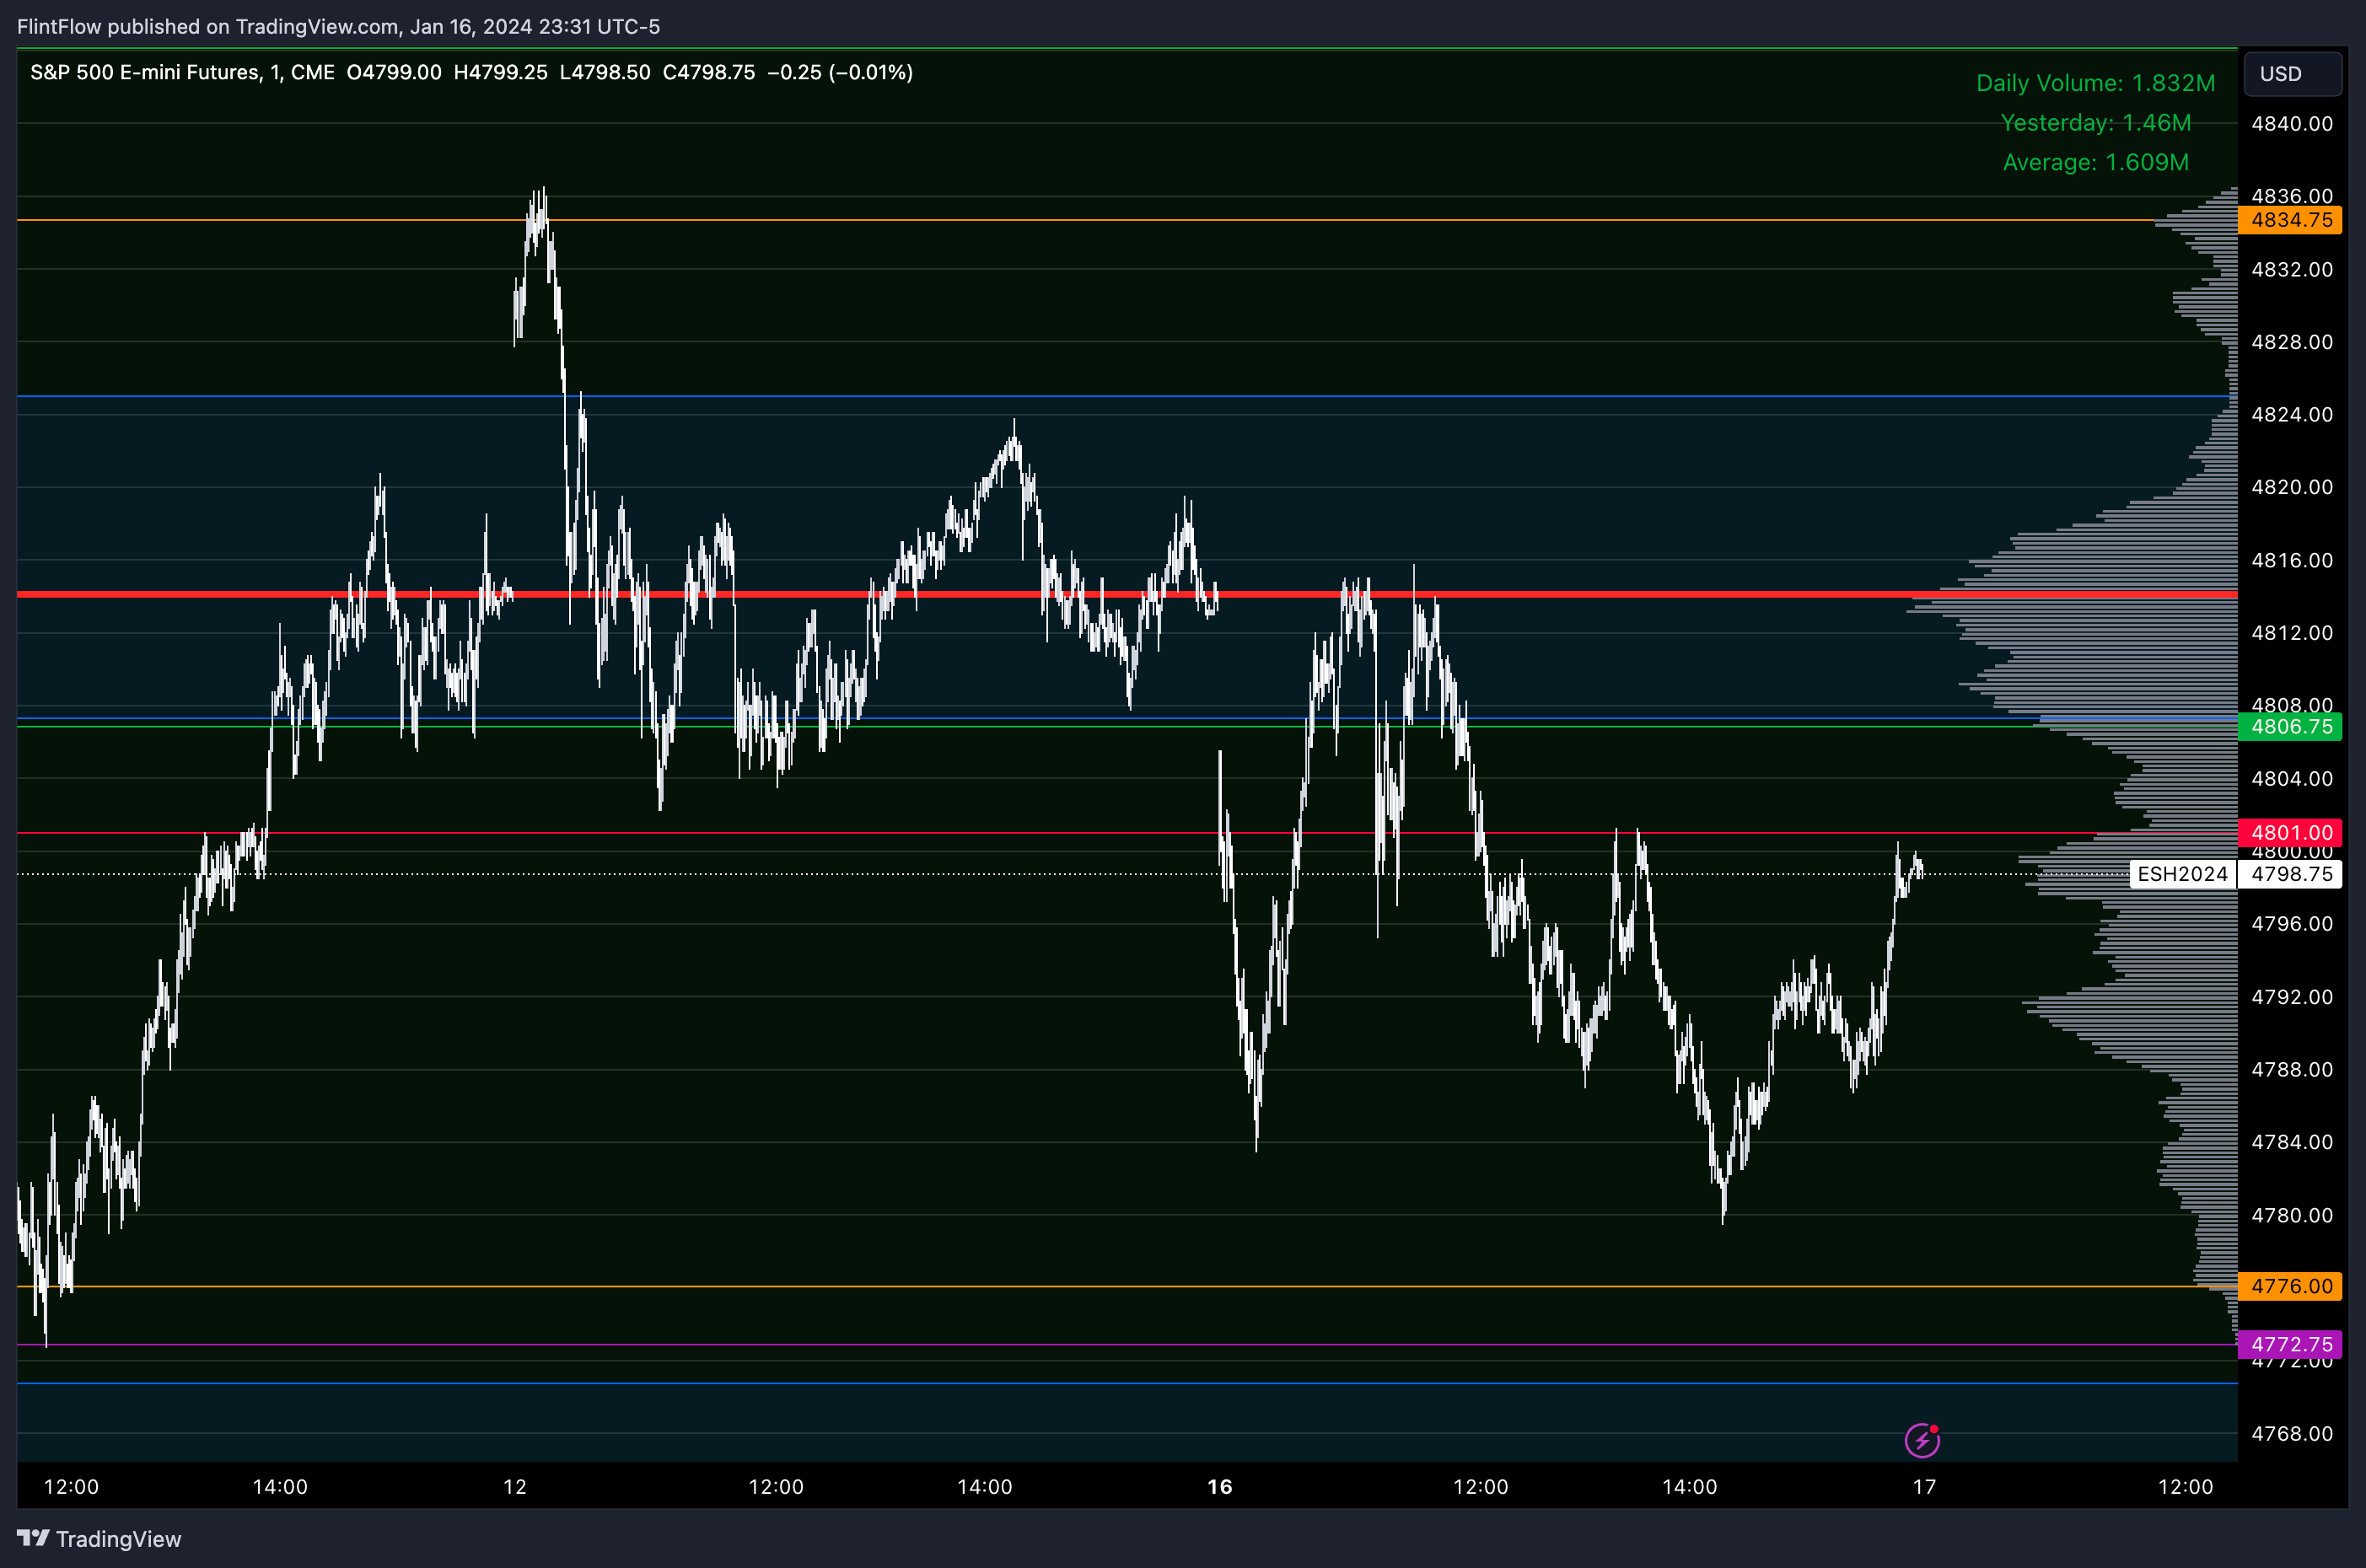Click the 4768.00 price axis label
Screen dimensions: 2366x1568
click(2291, 1434)
